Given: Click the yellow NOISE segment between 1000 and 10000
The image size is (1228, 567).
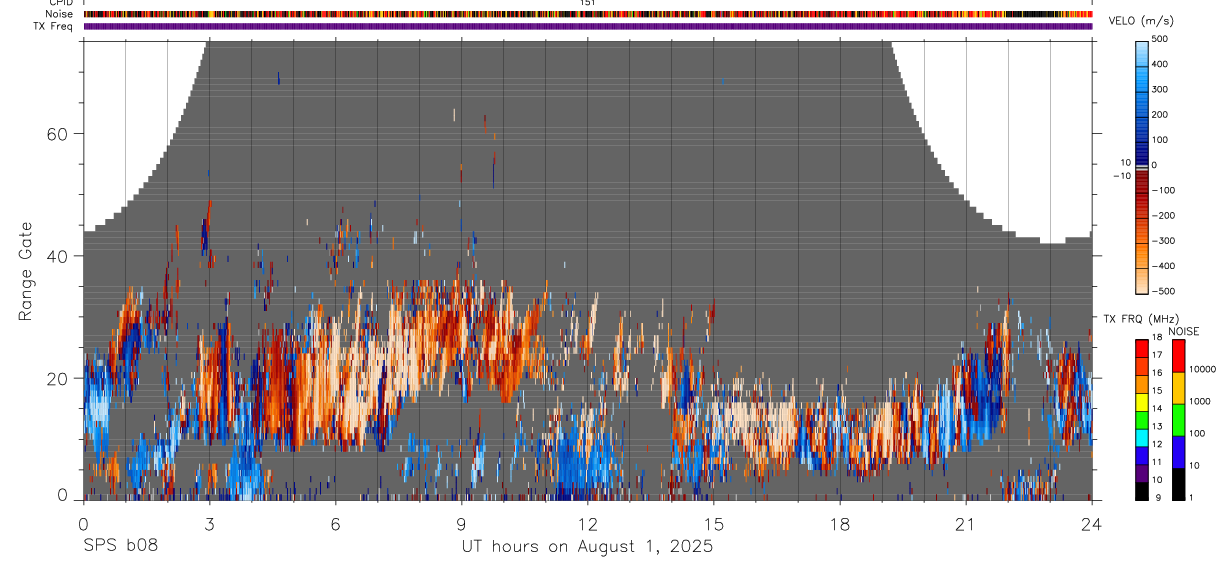Looking at the screenshot, I should coord(1177,387).
